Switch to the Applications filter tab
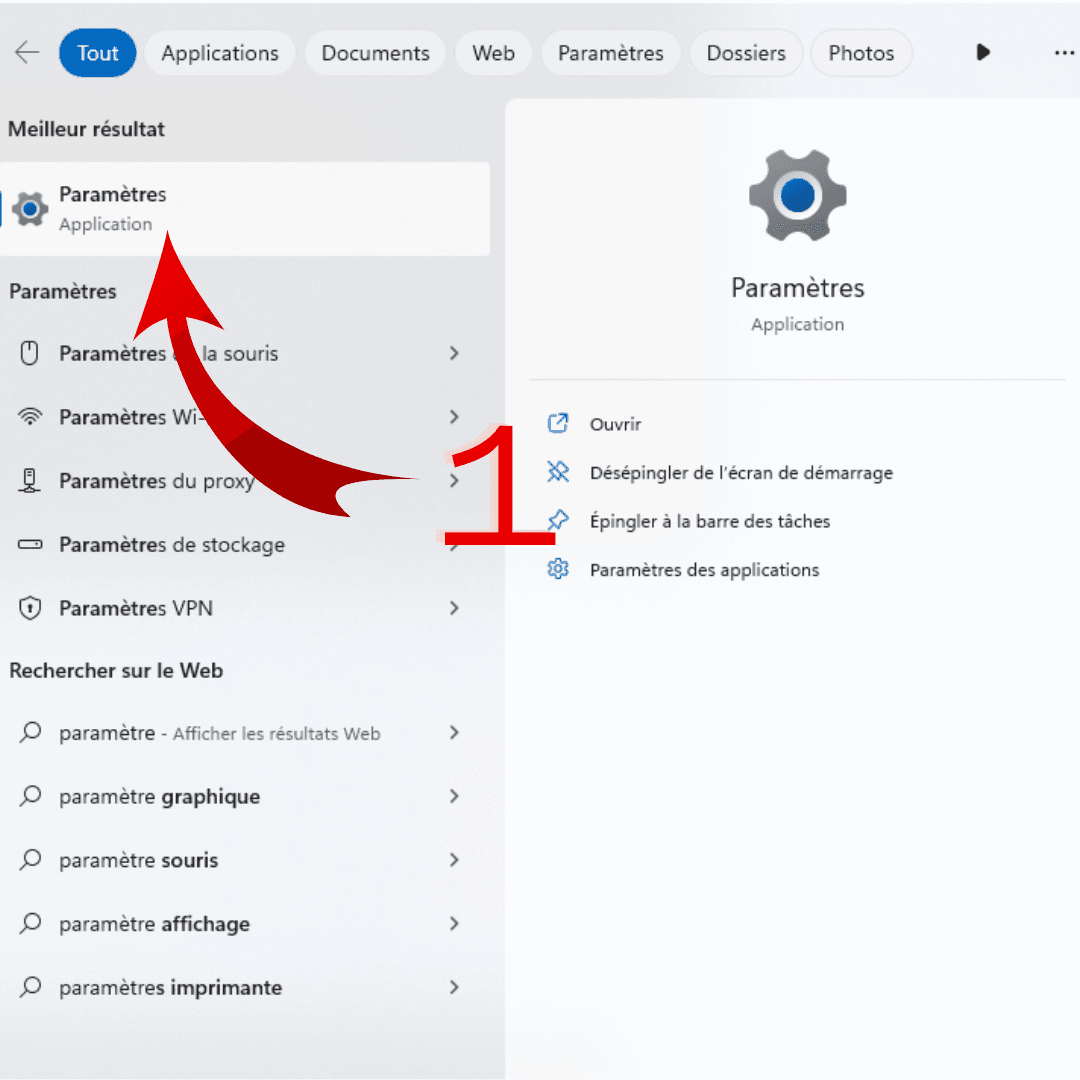The width and height of the screenshot is (1080, 1080). [x=220, y=54]
